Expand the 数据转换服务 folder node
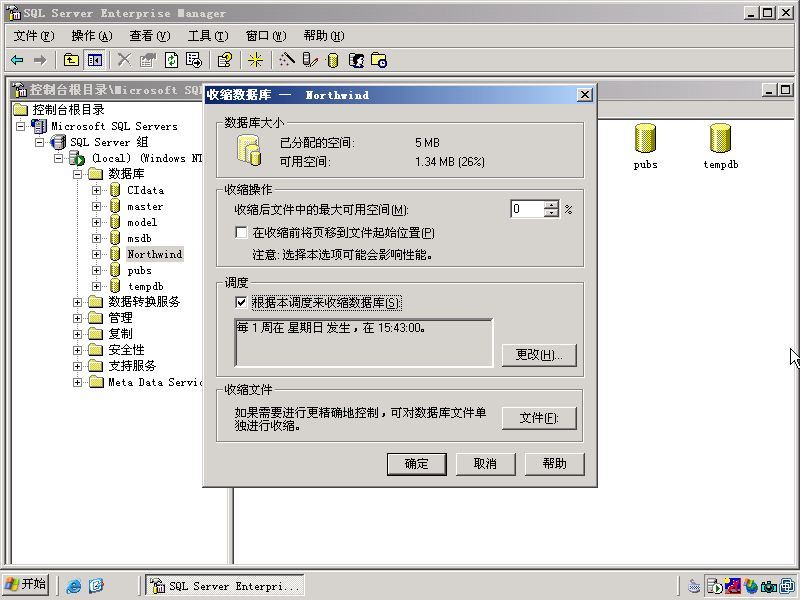The width and height of the screenshot is (800, 600). [x=78, y=302]
